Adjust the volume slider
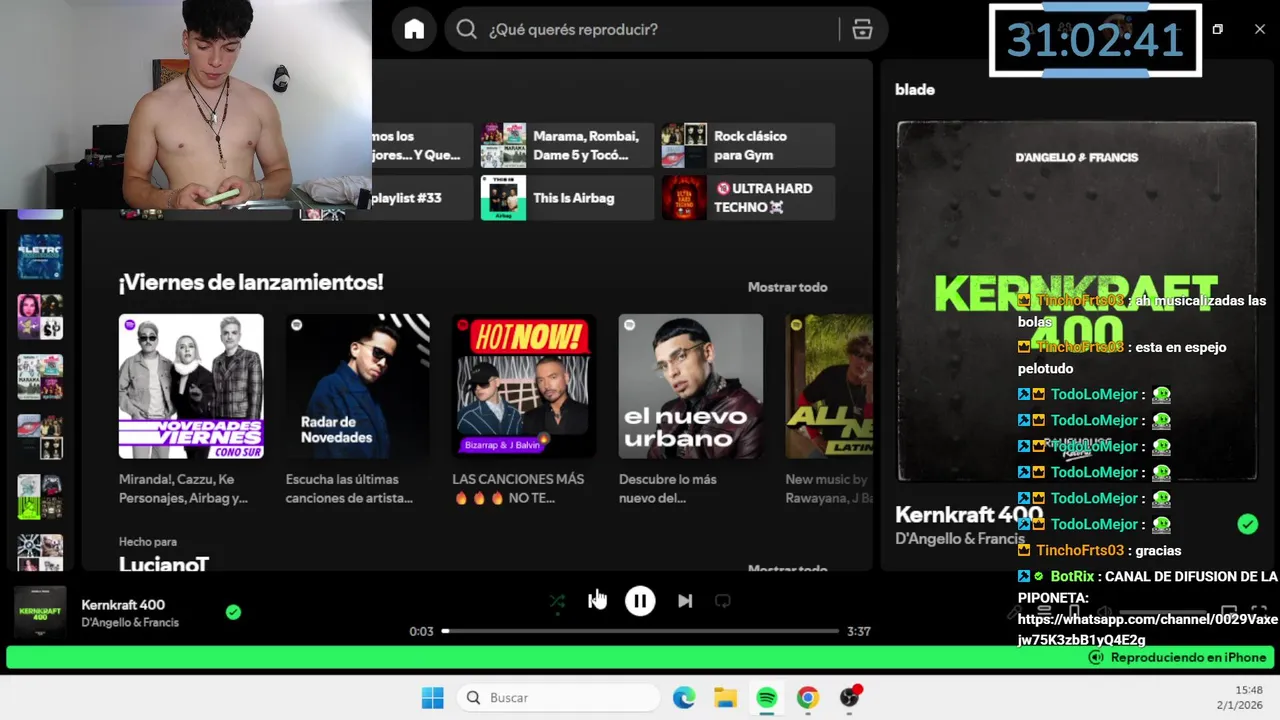 click(x=1162, y=612)
